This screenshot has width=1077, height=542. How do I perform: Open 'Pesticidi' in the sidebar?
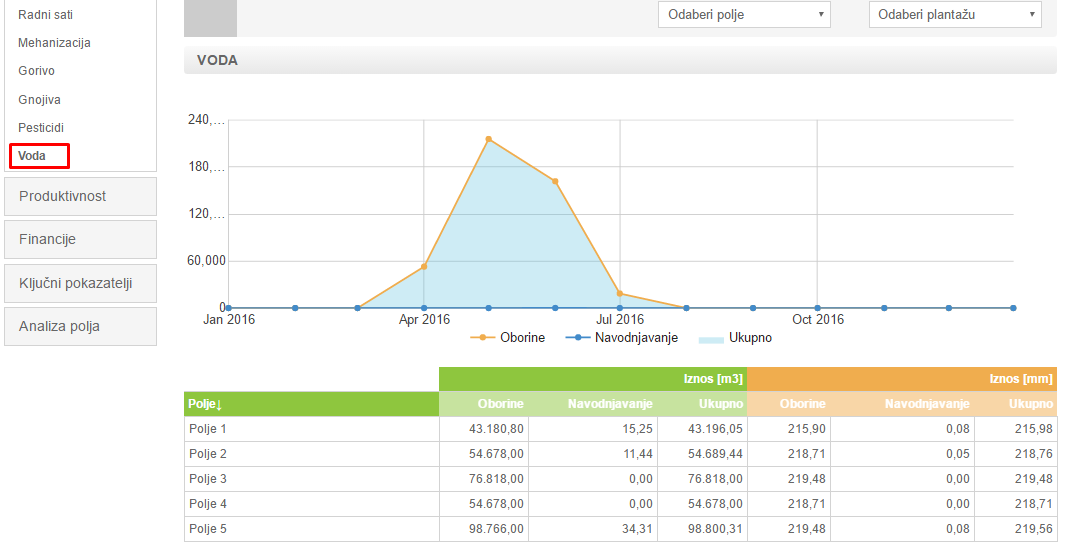[41, 128]
